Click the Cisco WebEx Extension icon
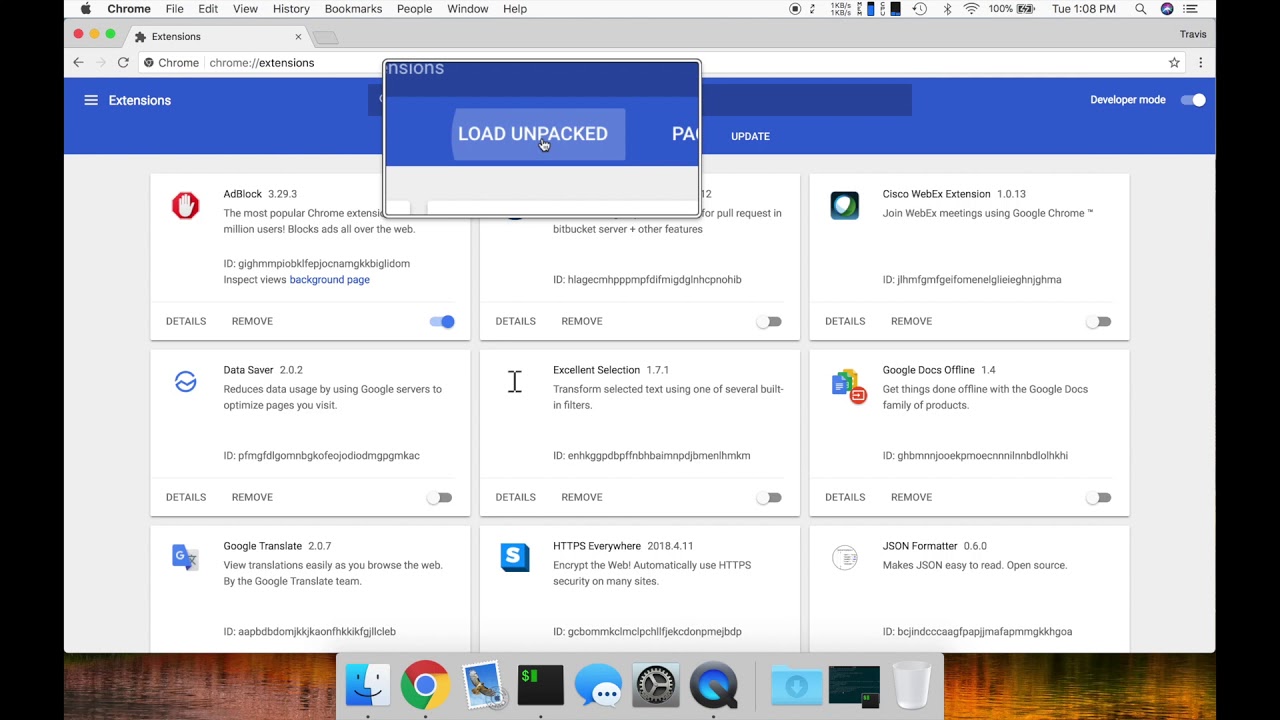The height and width of the screenshot is (720, 1280). (844, 206)
